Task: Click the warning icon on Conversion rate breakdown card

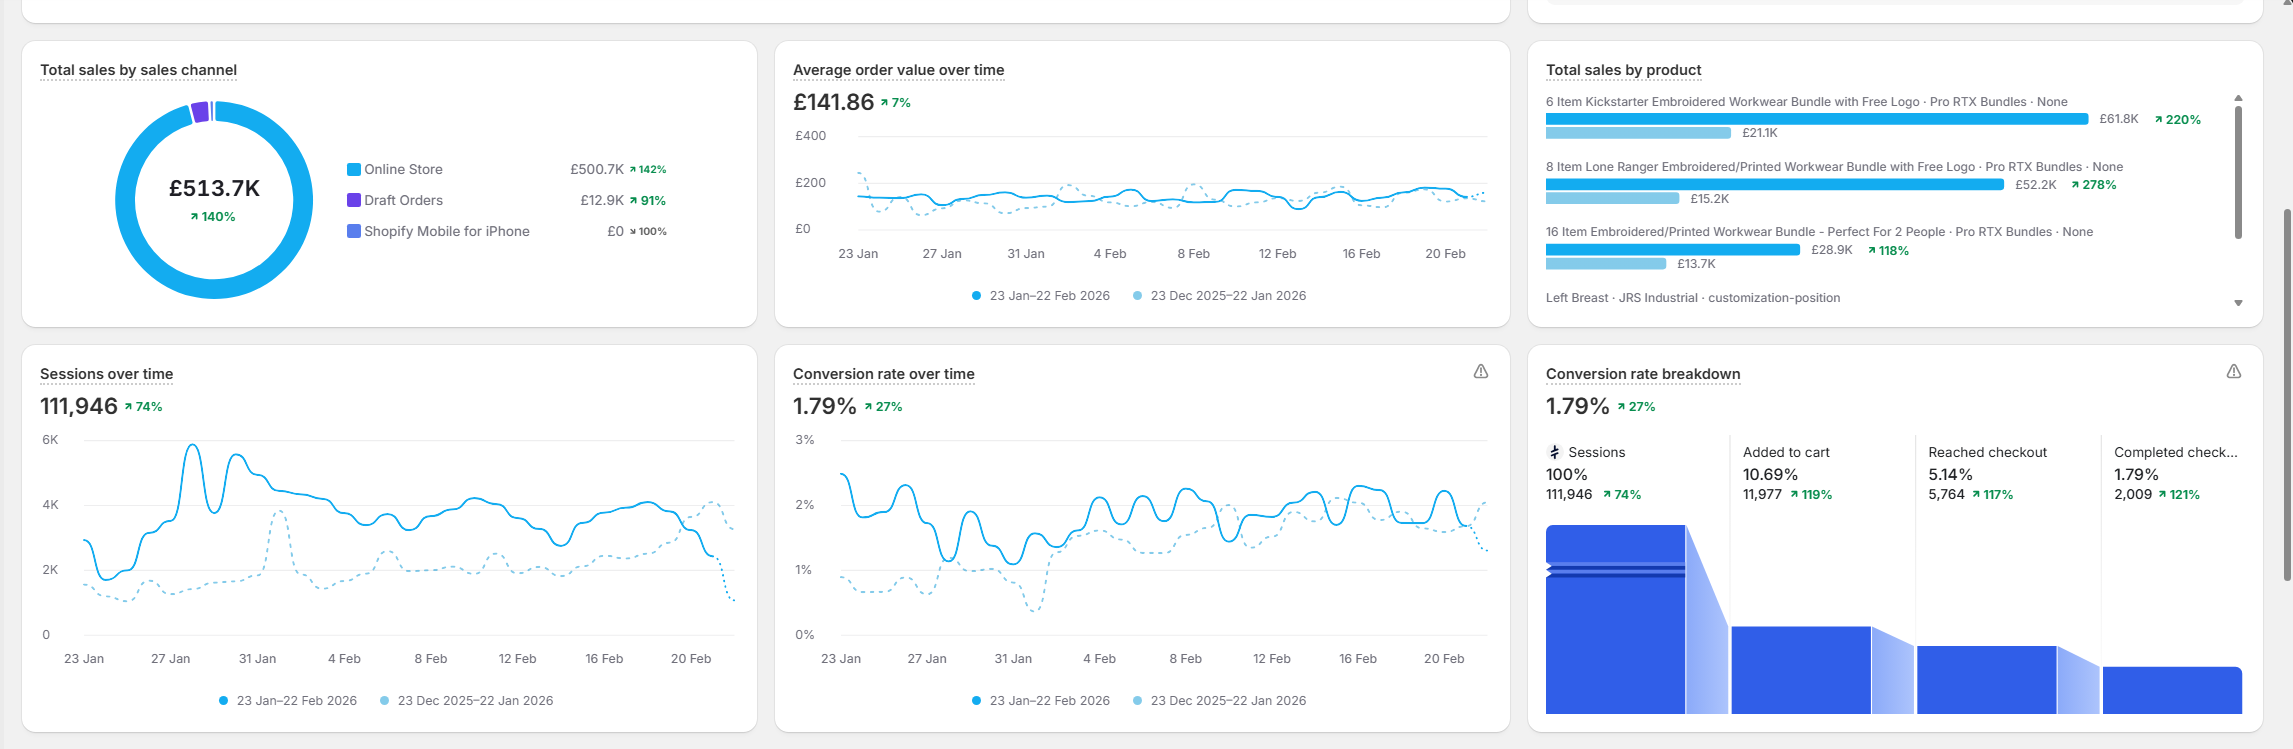Action: pyautogui.click(x=2233, y=371)
